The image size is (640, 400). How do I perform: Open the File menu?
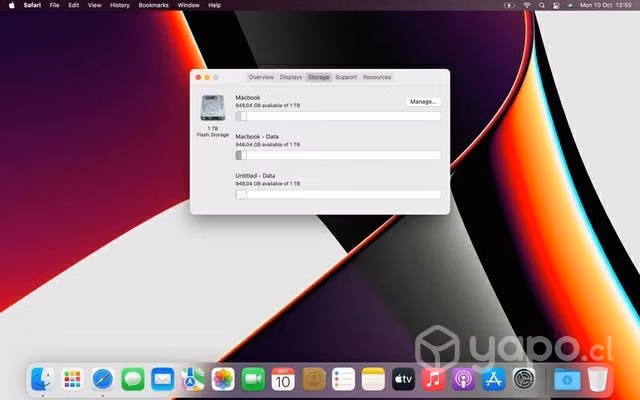tap(54, 5)
